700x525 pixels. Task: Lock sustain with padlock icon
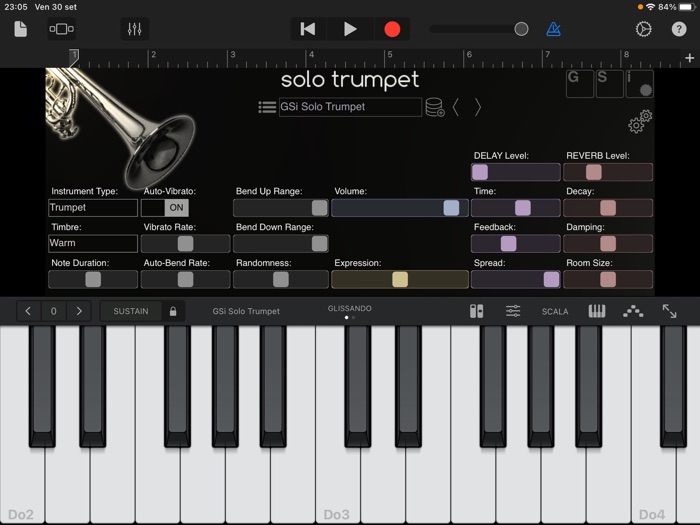pos(173,311)
